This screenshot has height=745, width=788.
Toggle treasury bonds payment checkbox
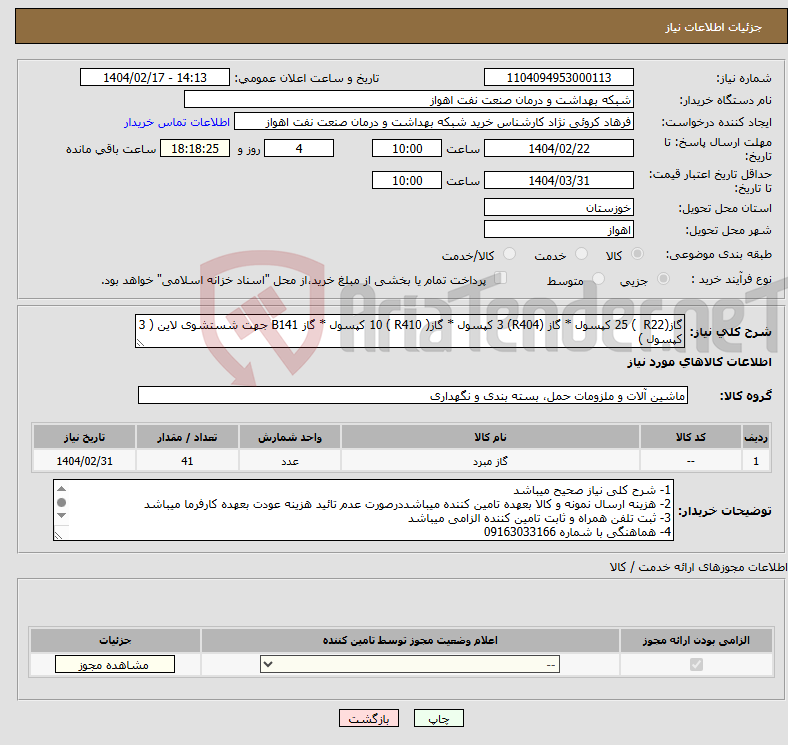(x=501, y=277)
